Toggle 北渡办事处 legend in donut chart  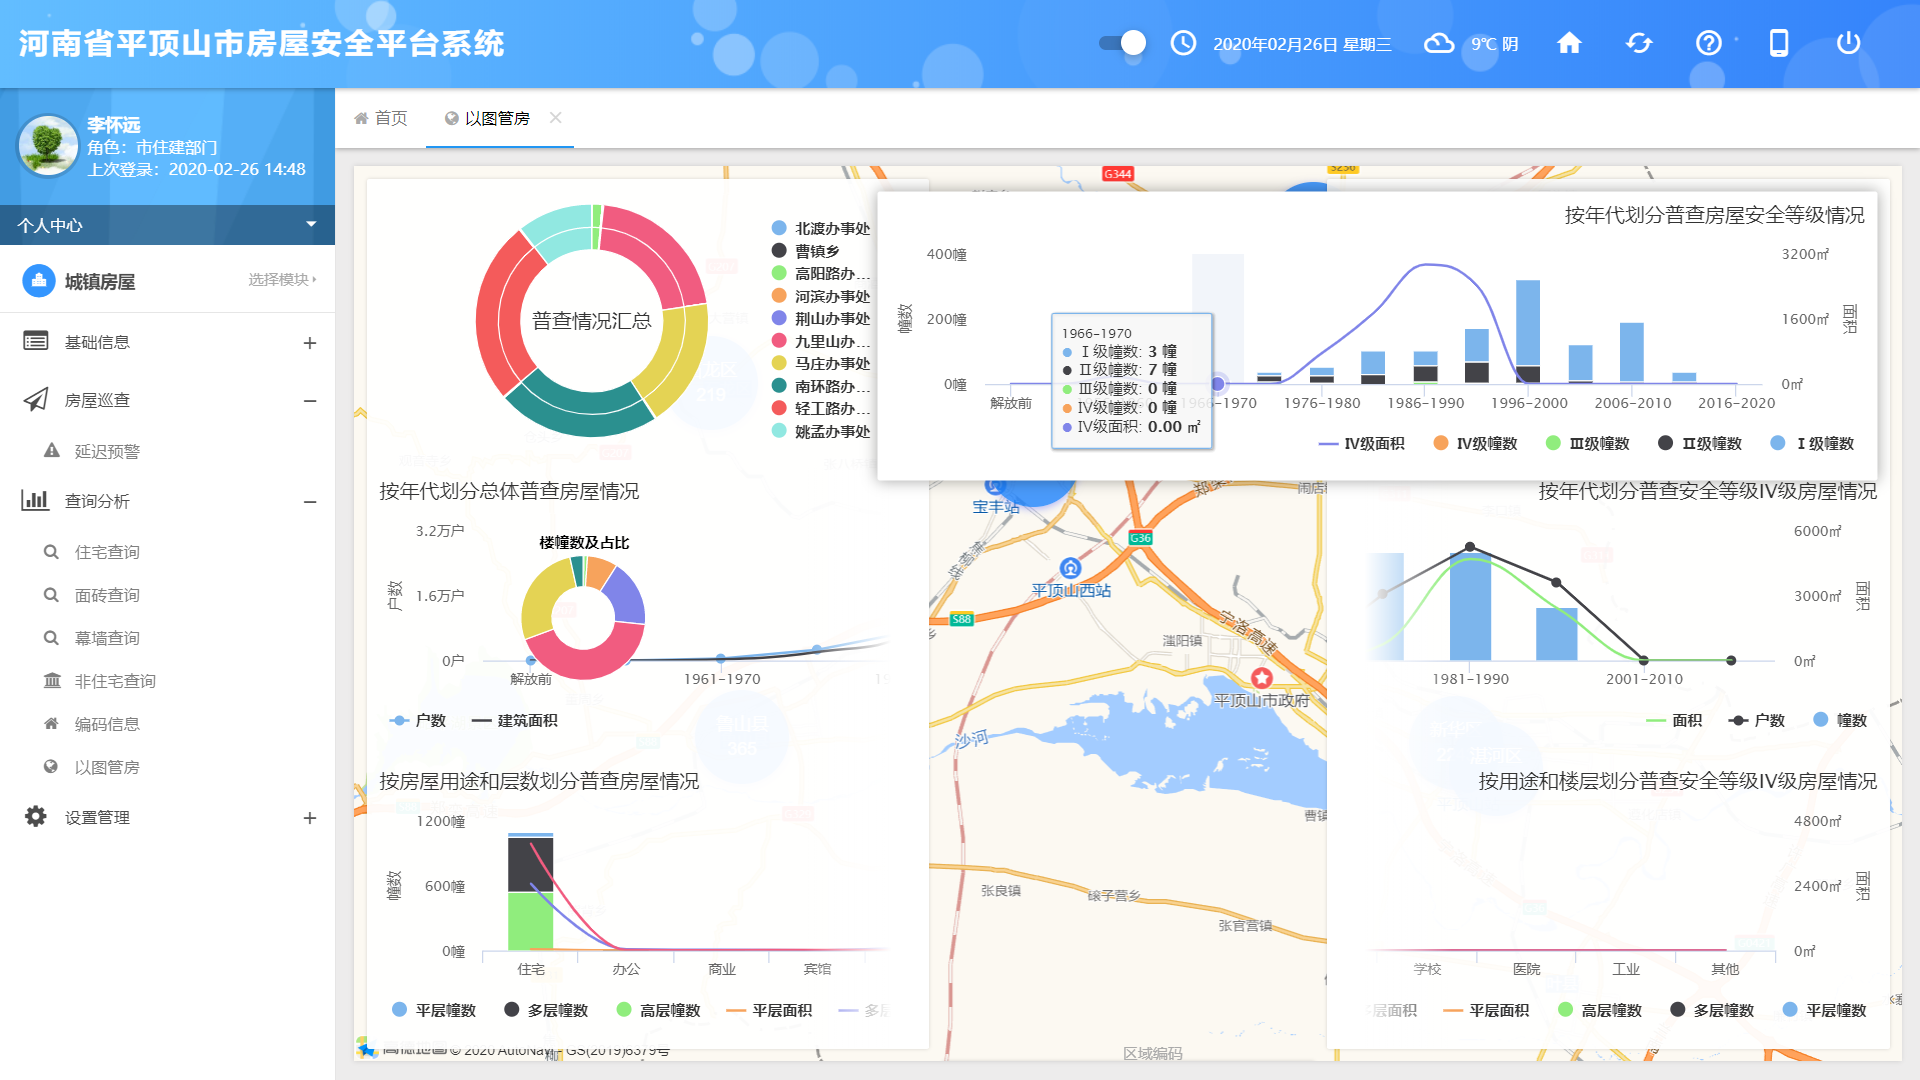pyautogui.click(x=821, y=228)
